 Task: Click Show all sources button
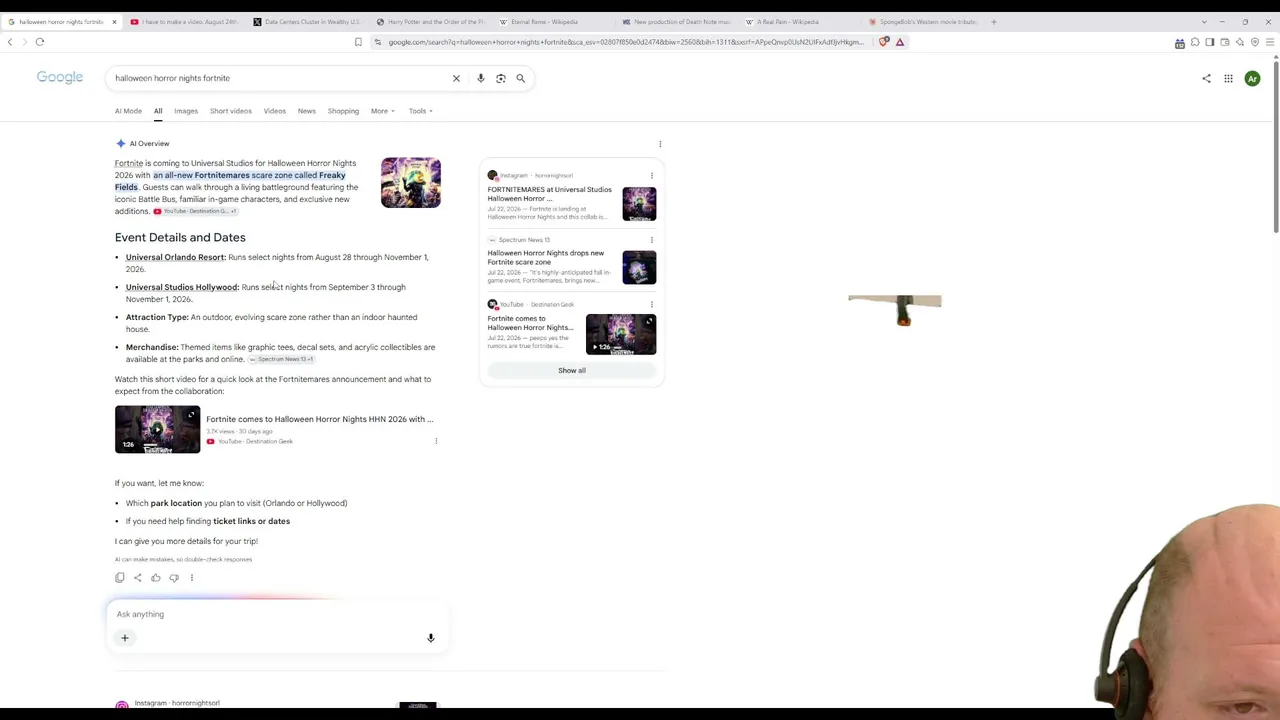pos(572,370)
